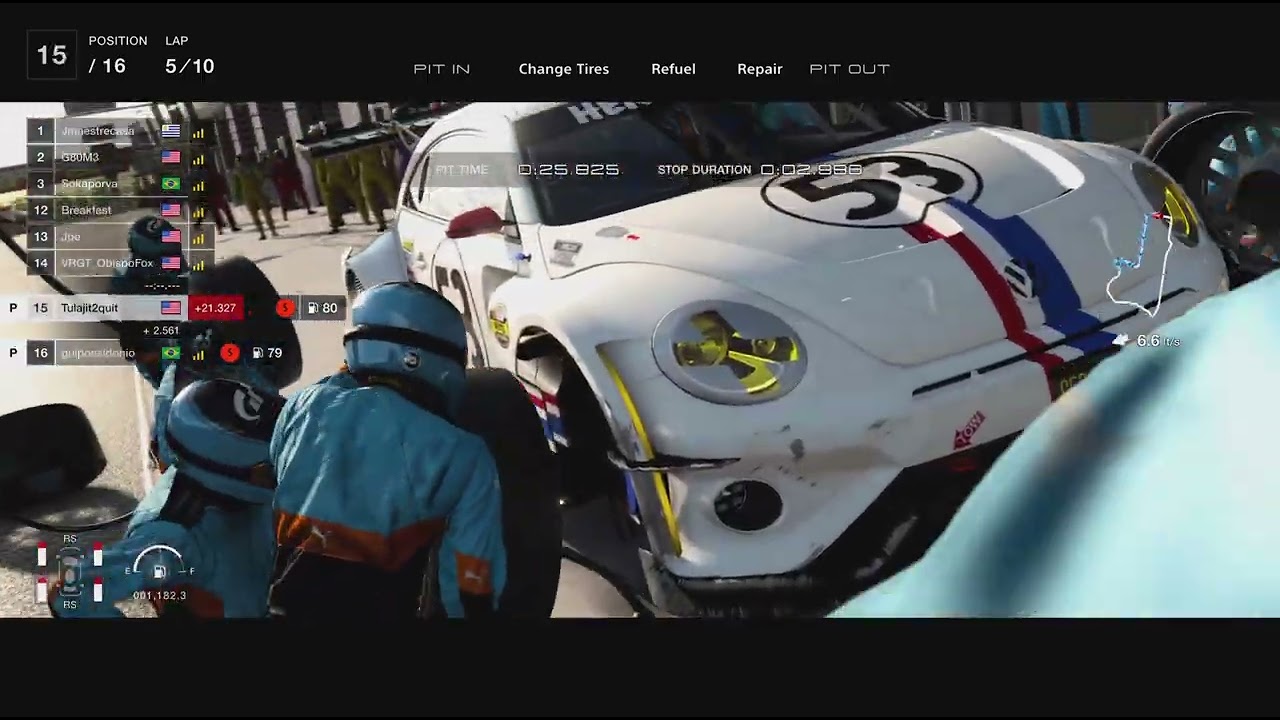1280x720 pixels.
Task: Click the rear-right tire wear indicator
Action: pos(98,591)
